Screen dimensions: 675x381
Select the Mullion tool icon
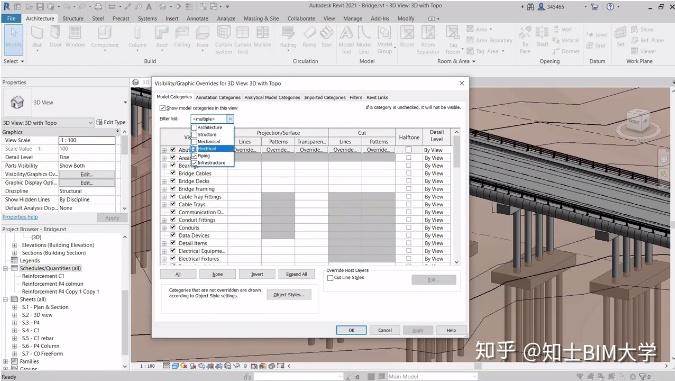pos(262,33)
